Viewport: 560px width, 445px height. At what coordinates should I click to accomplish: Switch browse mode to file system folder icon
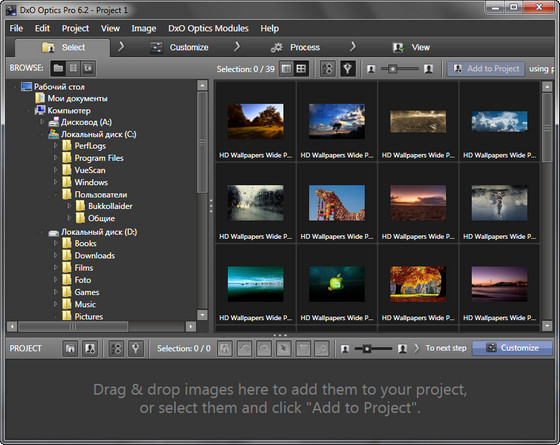coord(59,68)
